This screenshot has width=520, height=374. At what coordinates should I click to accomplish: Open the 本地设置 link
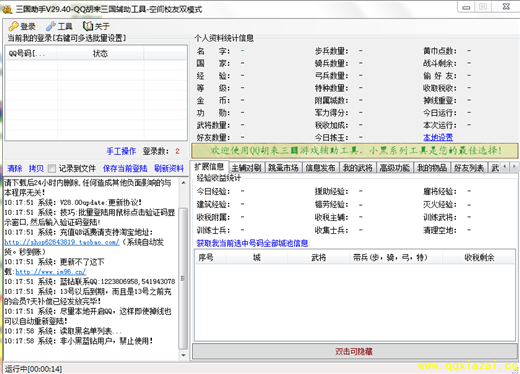point(438,137)
